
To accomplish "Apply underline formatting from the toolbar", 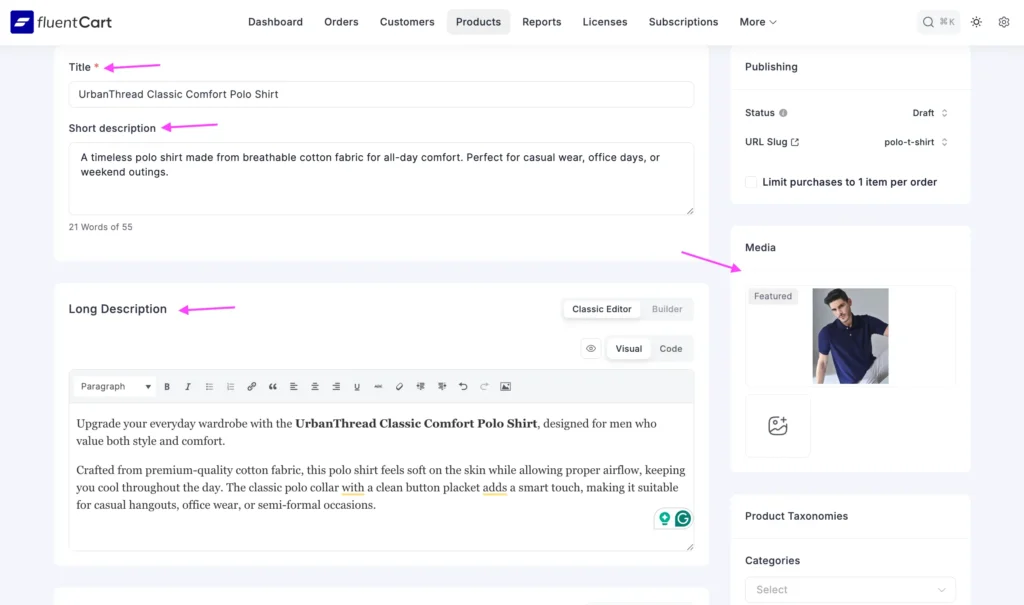I will 357,386.
